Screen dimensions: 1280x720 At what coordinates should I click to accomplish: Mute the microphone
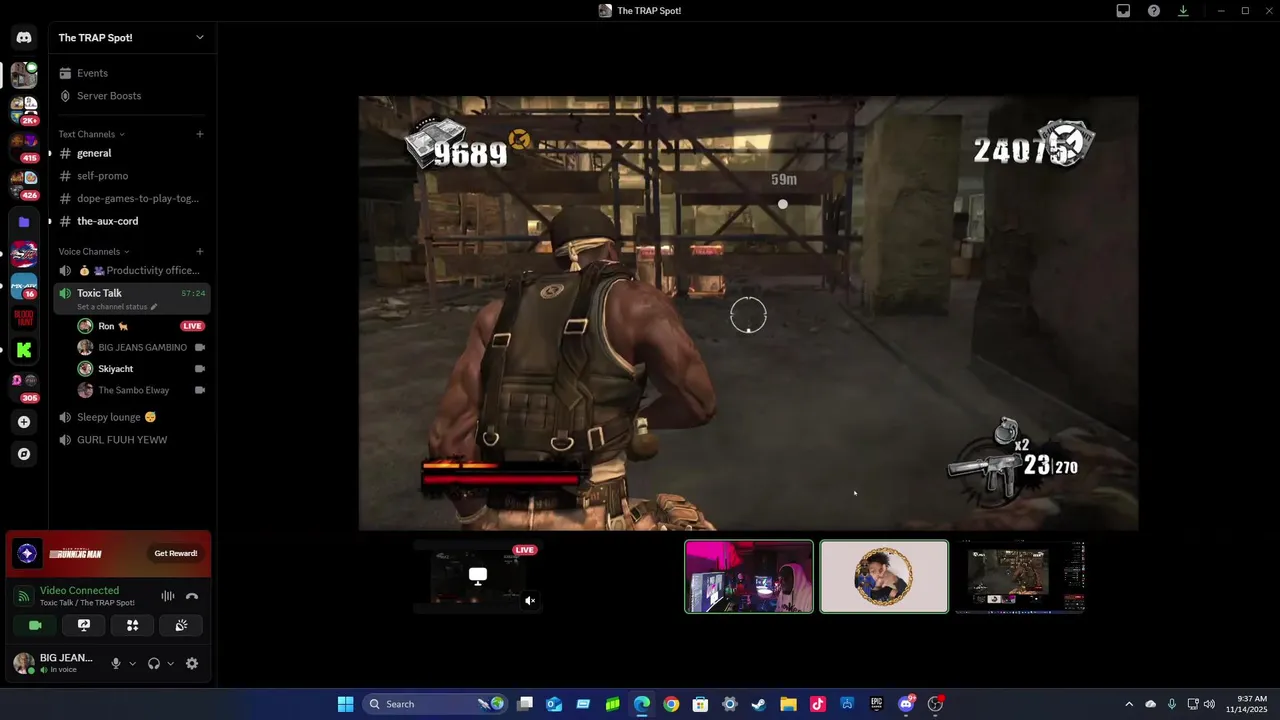point(116,663)
